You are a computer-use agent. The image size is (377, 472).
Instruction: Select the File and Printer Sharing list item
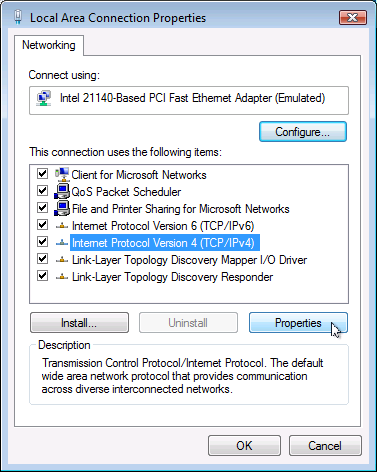pos(181,209)
